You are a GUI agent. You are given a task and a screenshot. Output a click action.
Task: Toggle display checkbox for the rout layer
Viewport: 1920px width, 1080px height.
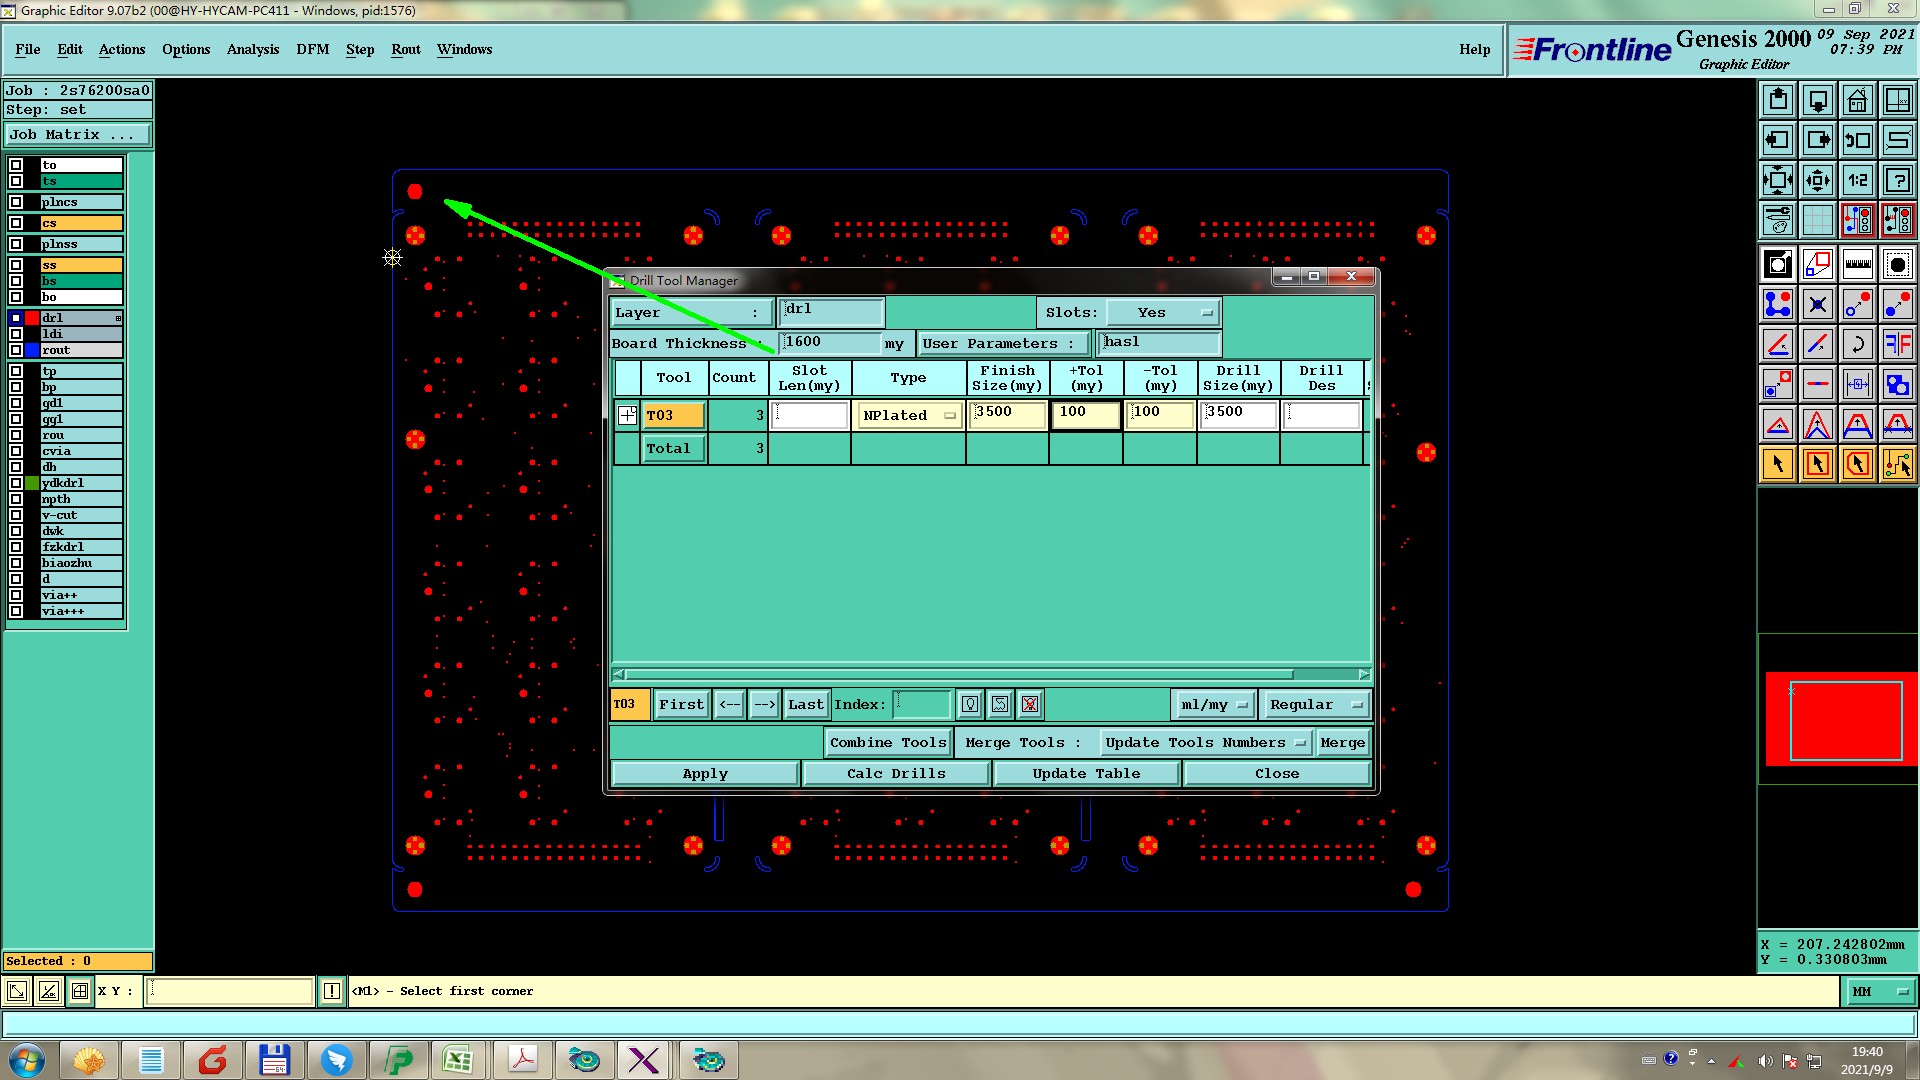point(16,350)
